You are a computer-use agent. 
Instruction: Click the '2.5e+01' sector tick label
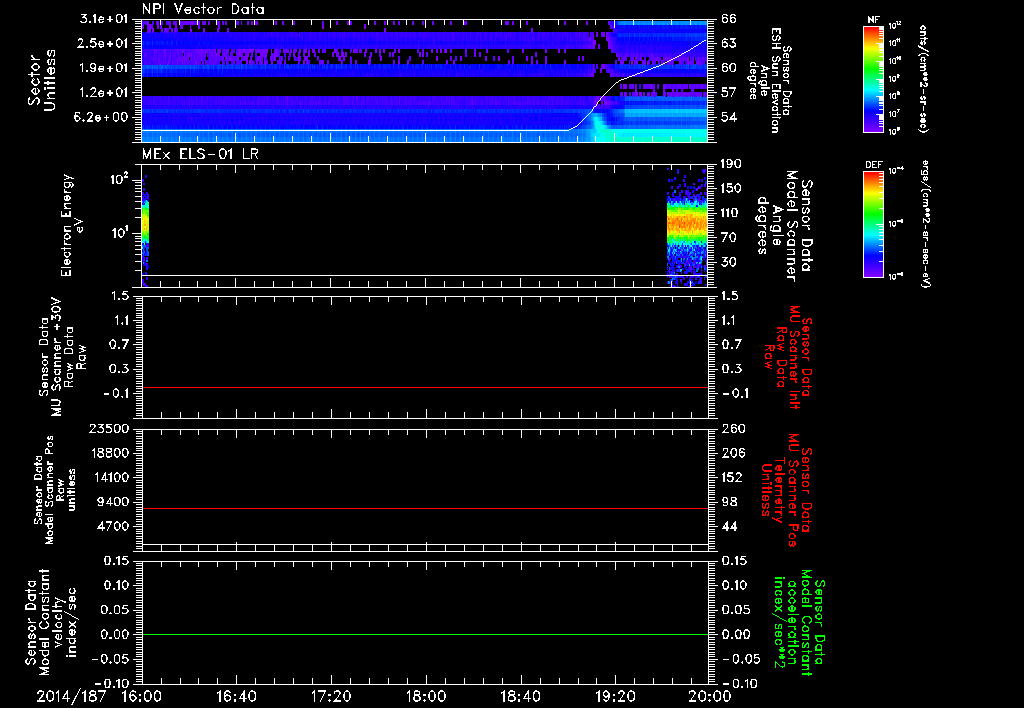104,43
